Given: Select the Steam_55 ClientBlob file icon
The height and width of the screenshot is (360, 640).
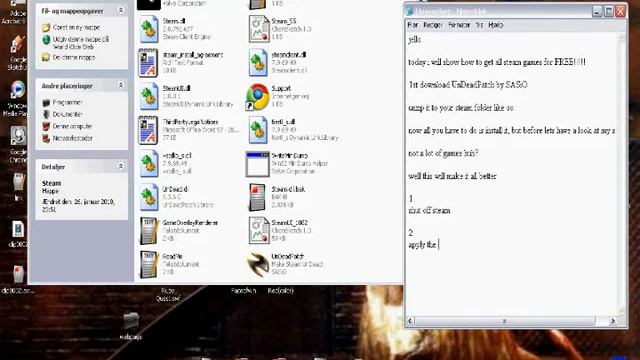Looking at the screenshot, I should click(x=258, y=29).
